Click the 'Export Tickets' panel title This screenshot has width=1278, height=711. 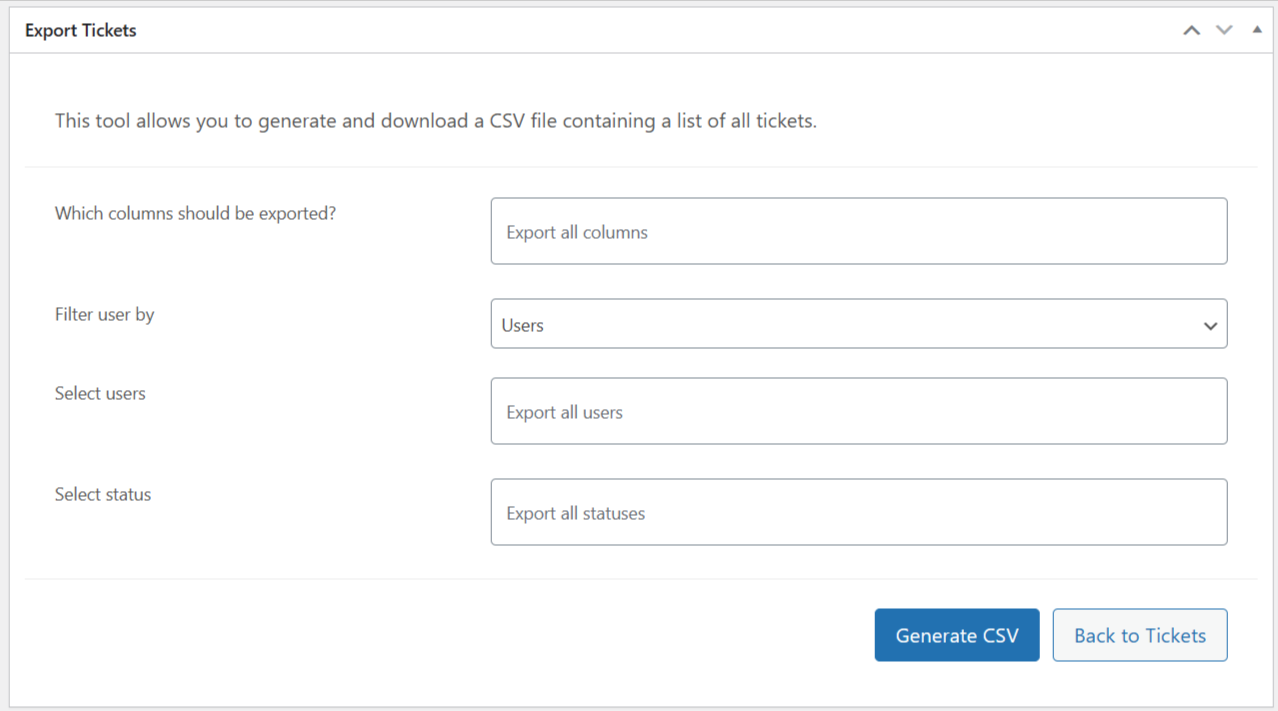coord(80,30)
